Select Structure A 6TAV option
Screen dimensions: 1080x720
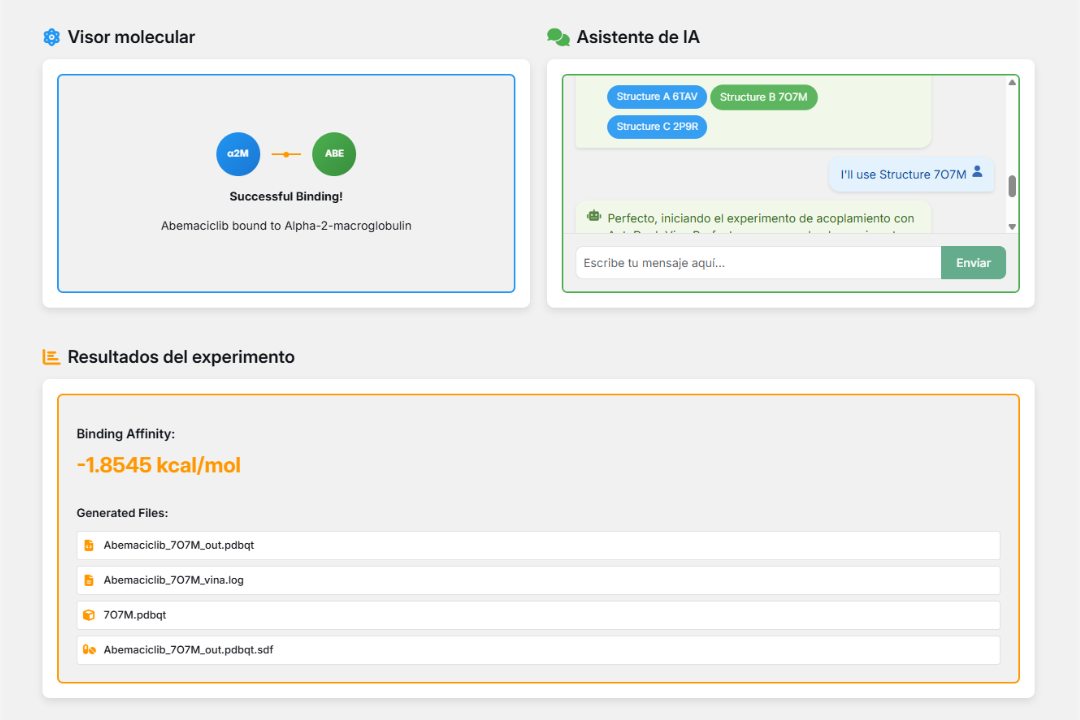pyautogui.click(x=656, y=97)
